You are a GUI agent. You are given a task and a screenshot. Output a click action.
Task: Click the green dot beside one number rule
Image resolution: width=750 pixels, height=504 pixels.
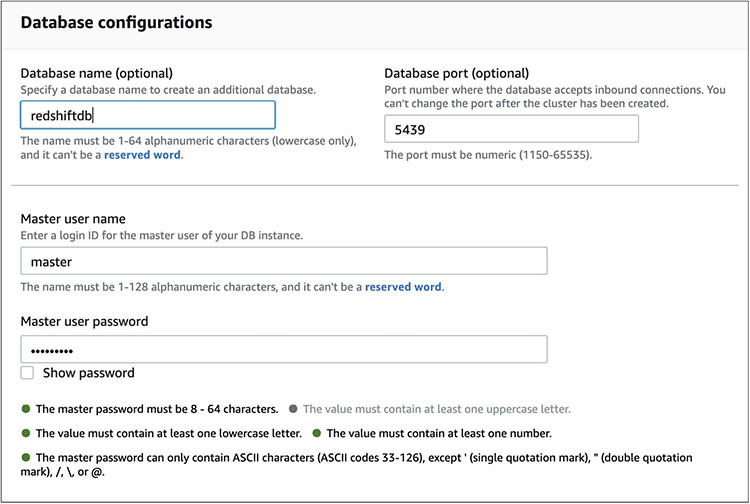pyautogui.click(x=317, y=433)
